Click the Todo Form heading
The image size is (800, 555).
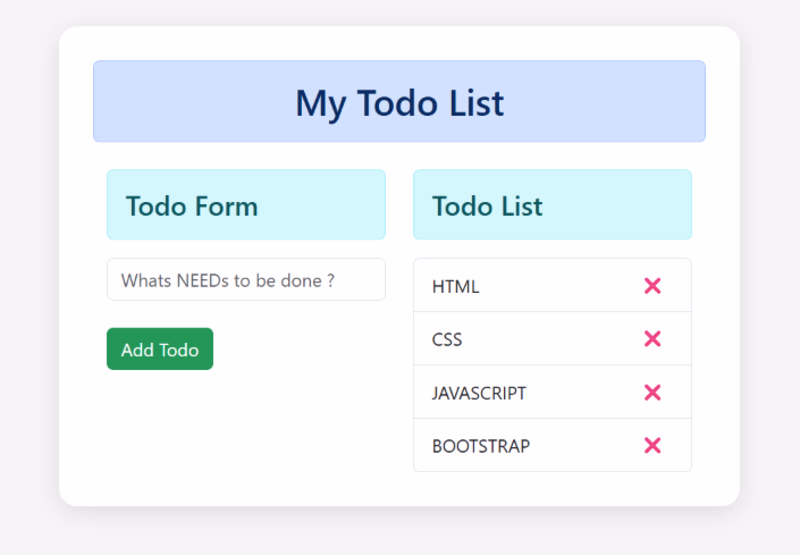click(192, 206)
